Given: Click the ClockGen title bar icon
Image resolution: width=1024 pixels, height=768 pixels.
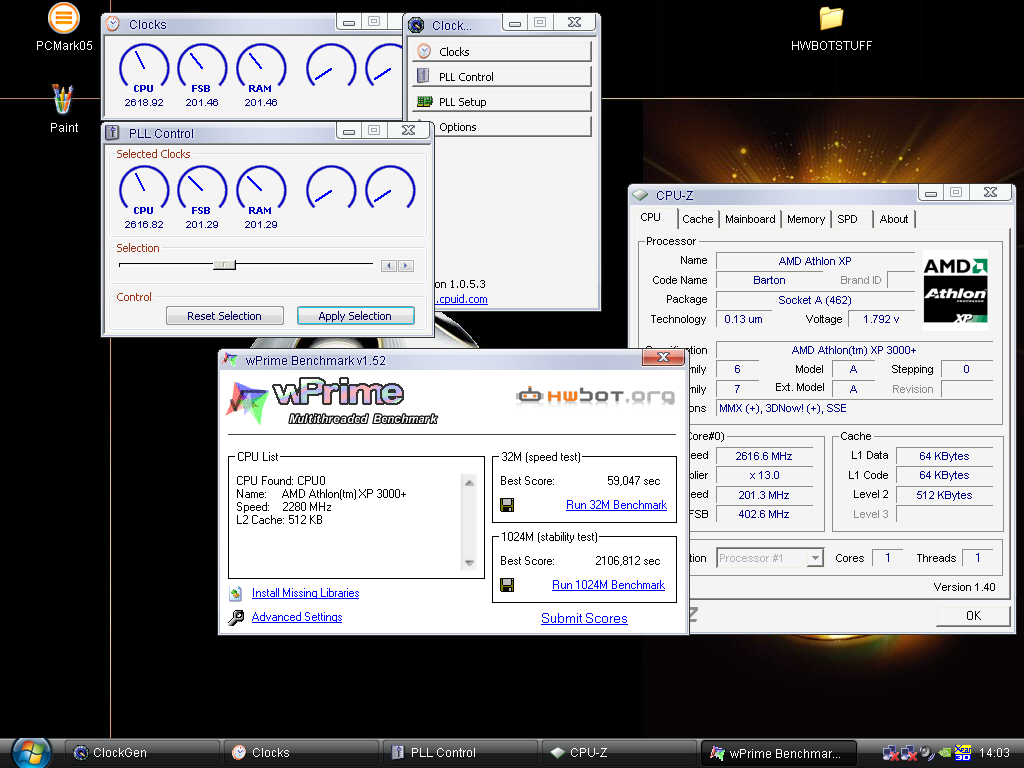Looking at the screenshot, I should point(416,25).
